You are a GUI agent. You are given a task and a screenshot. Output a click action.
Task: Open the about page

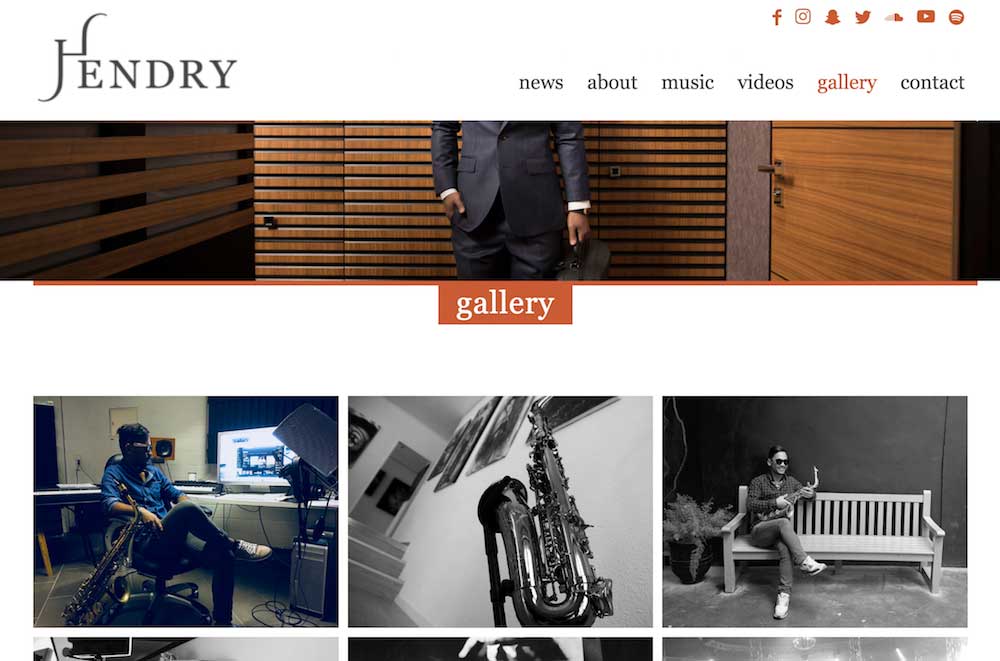point(612,82)
